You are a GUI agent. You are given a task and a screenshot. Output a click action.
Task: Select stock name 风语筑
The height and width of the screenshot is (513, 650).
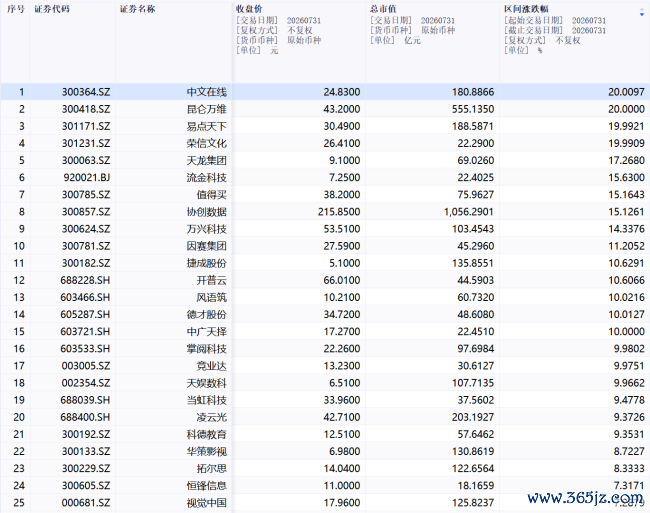coord(211,297)
